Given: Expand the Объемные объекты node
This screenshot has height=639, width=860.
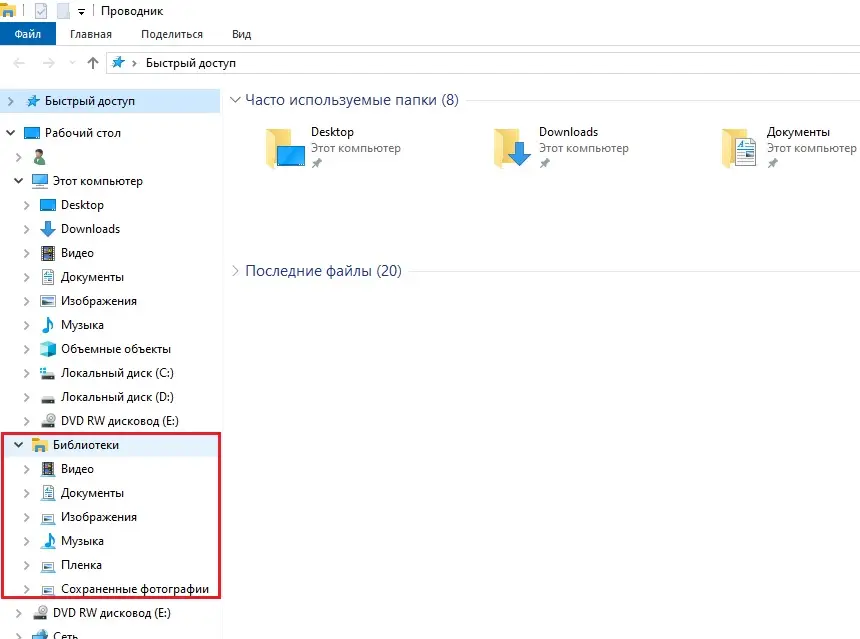Looking at the screenshot, I should coord(26,349).
